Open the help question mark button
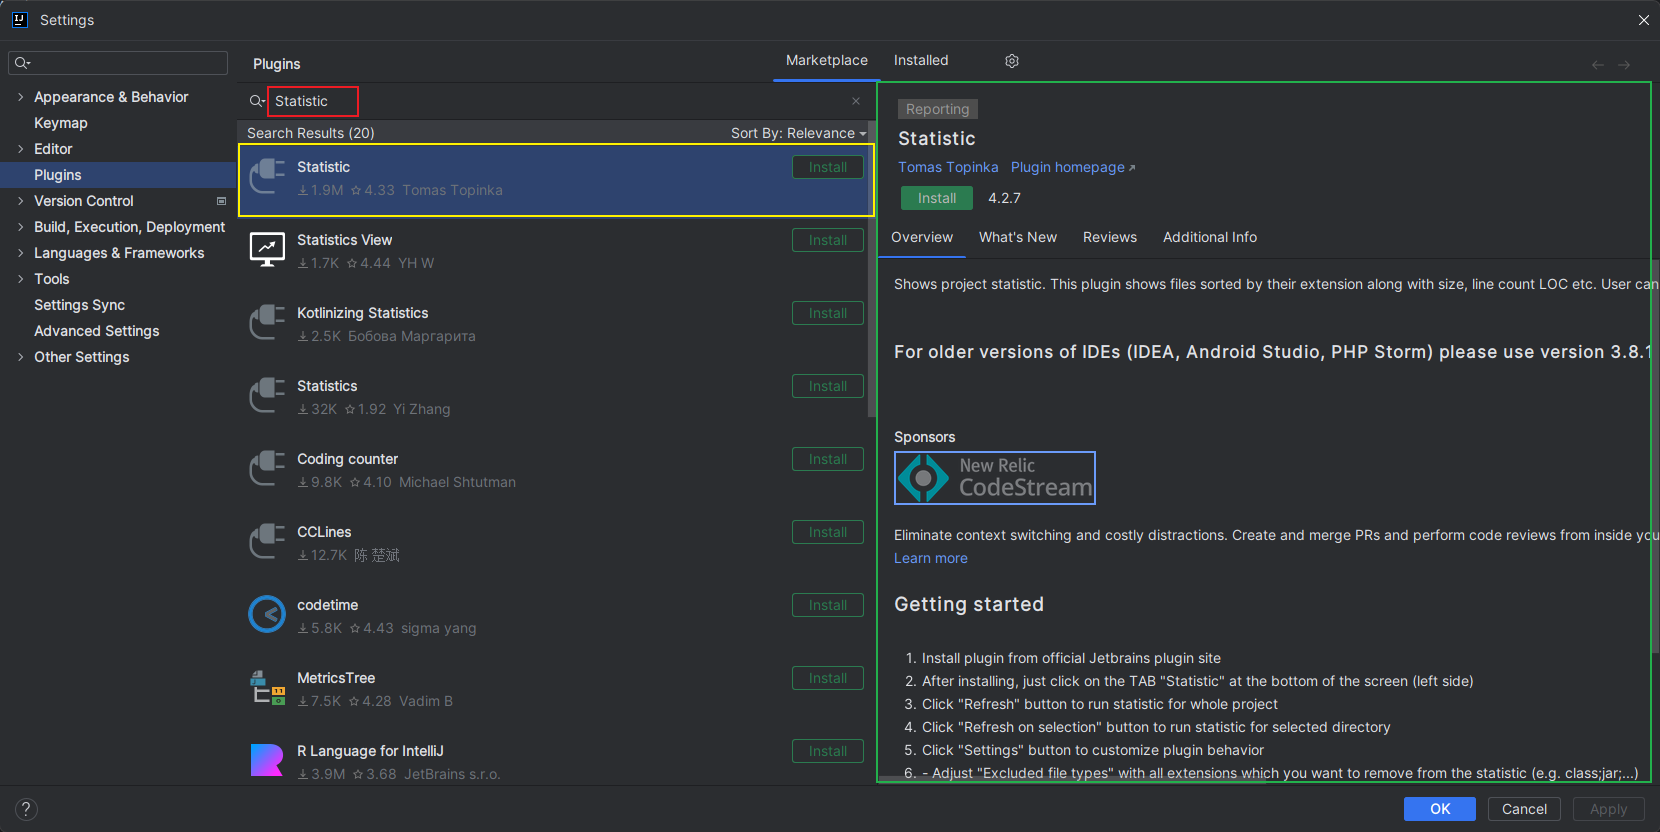Screen dimensions: 1660x832 coord(27,809)
